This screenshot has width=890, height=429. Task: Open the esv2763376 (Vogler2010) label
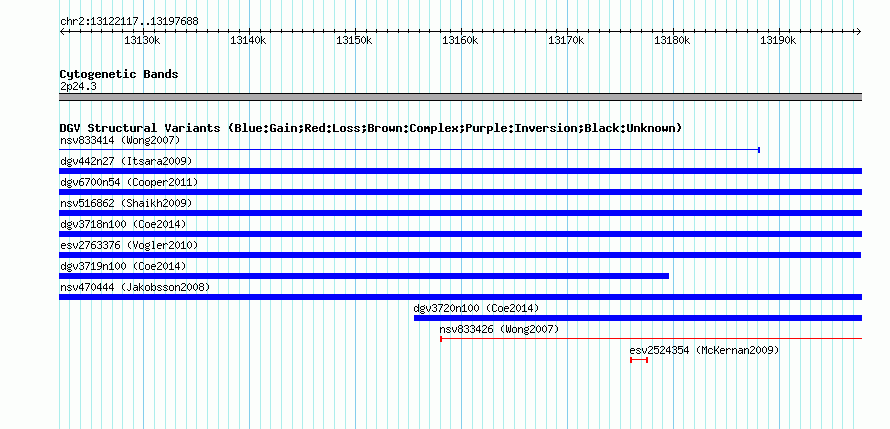pyautogui.click(x=129, y=245)
